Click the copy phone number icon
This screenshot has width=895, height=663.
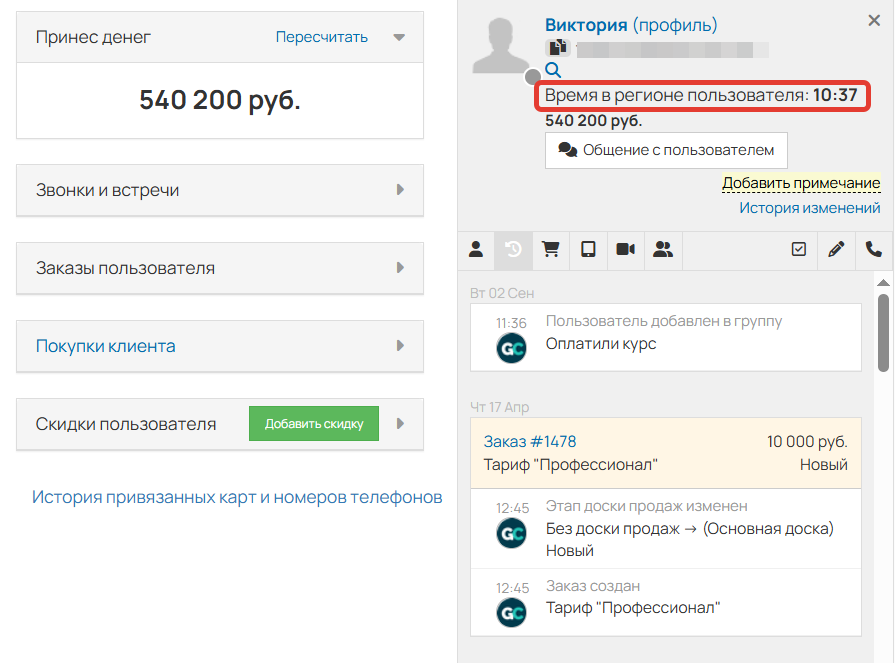(x=557, y=46)
